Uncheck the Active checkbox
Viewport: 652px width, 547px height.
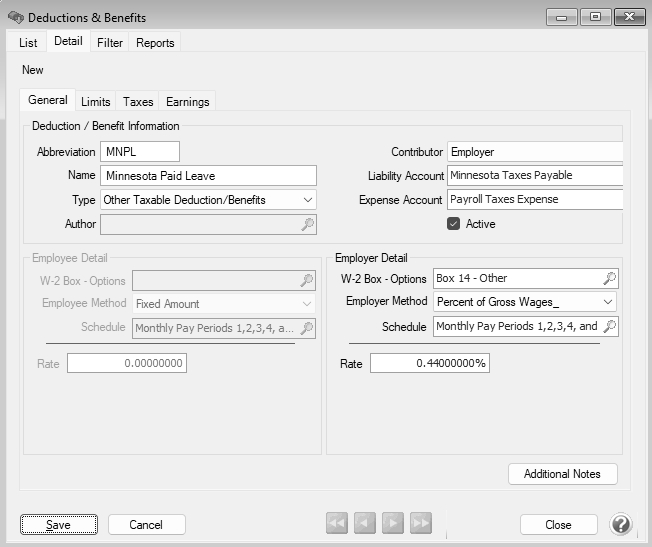453,224
